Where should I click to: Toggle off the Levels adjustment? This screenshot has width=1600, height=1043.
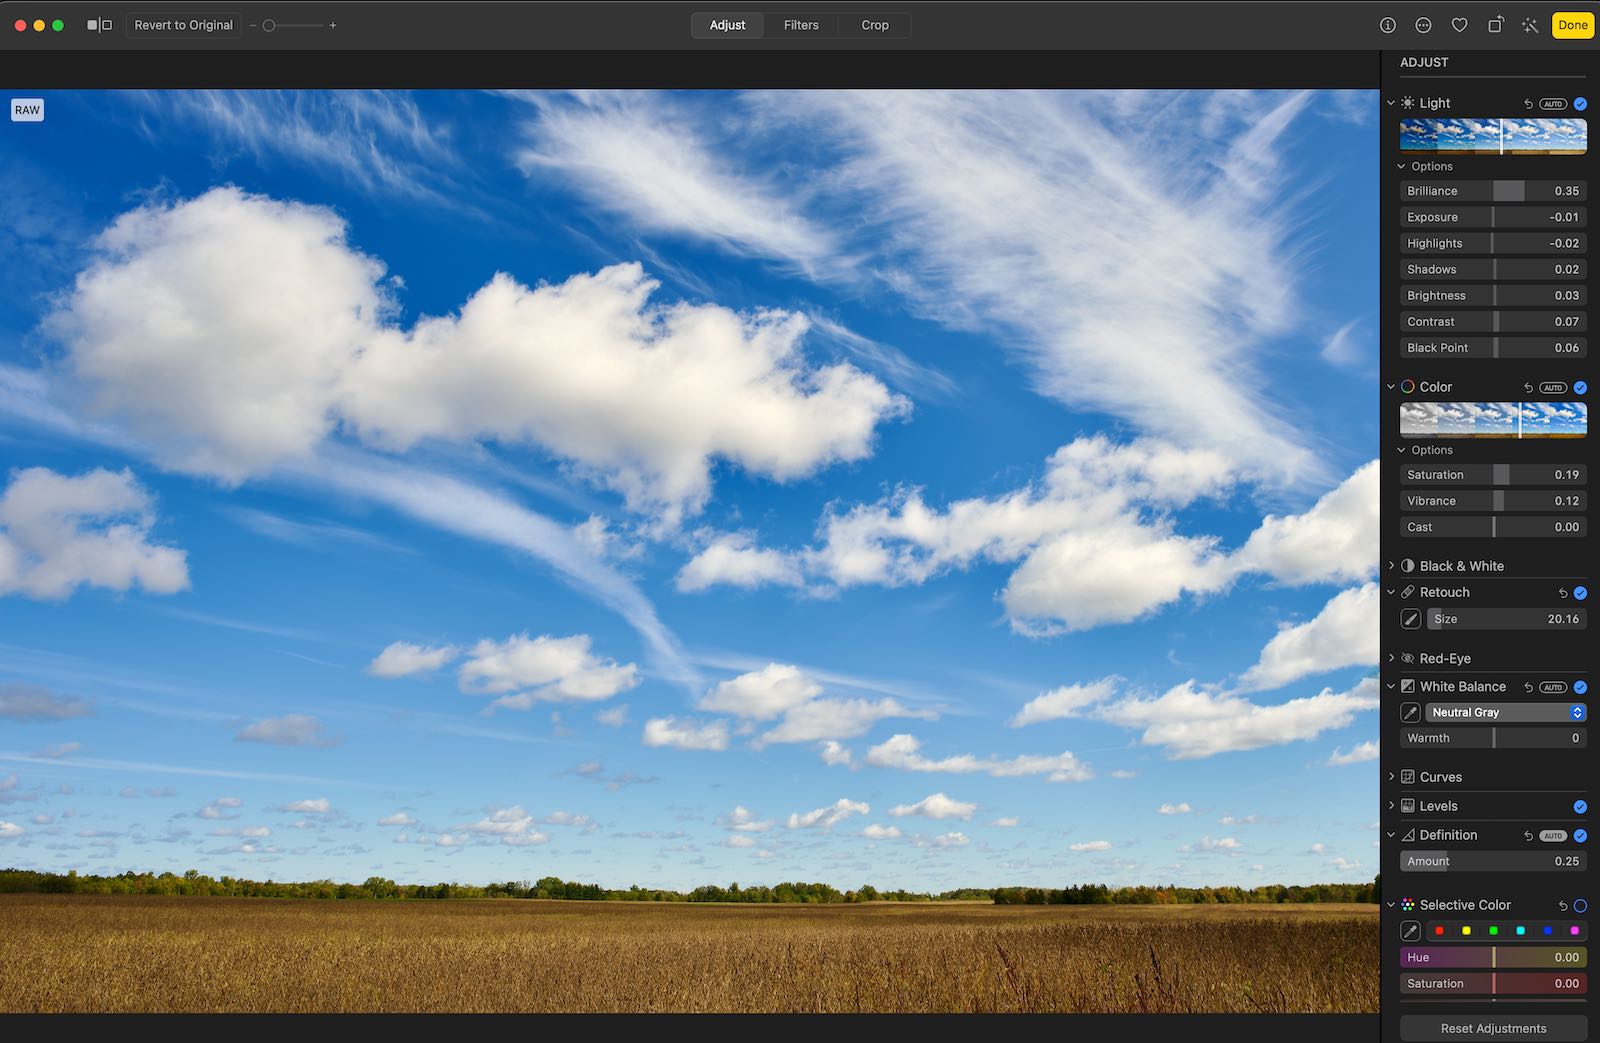tap(1580, 807)
